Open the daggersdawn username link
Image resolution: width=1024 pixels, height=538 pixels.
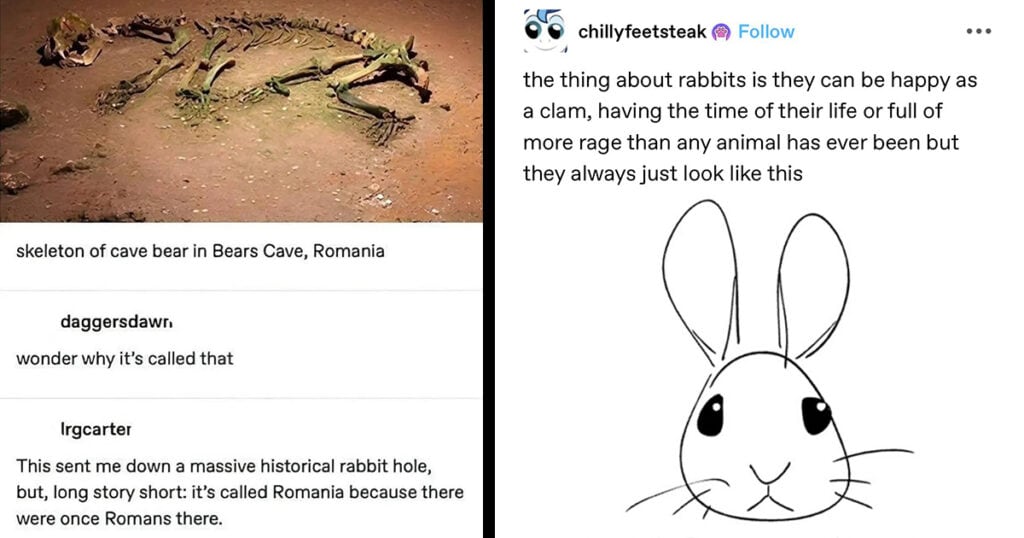(x=116, y=321)
